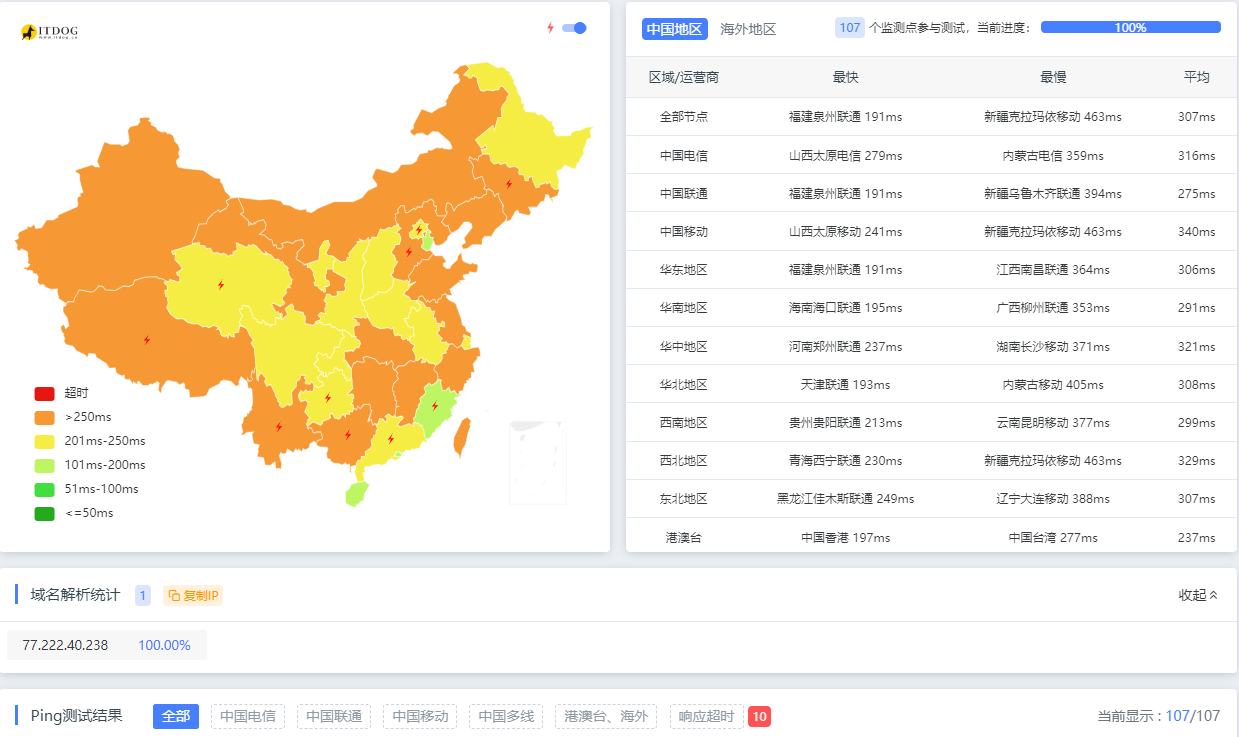Screen dimensions: 1239x737
Task: Click the lightning marker on Yunnan province
Action: point(279,427)
